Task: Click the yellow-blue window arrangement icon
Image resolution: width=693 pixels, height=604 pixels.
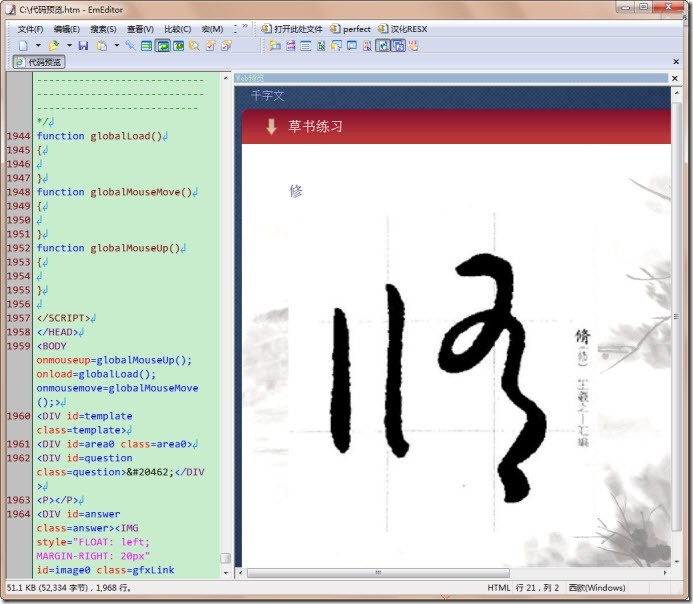Action: point(336,46)
